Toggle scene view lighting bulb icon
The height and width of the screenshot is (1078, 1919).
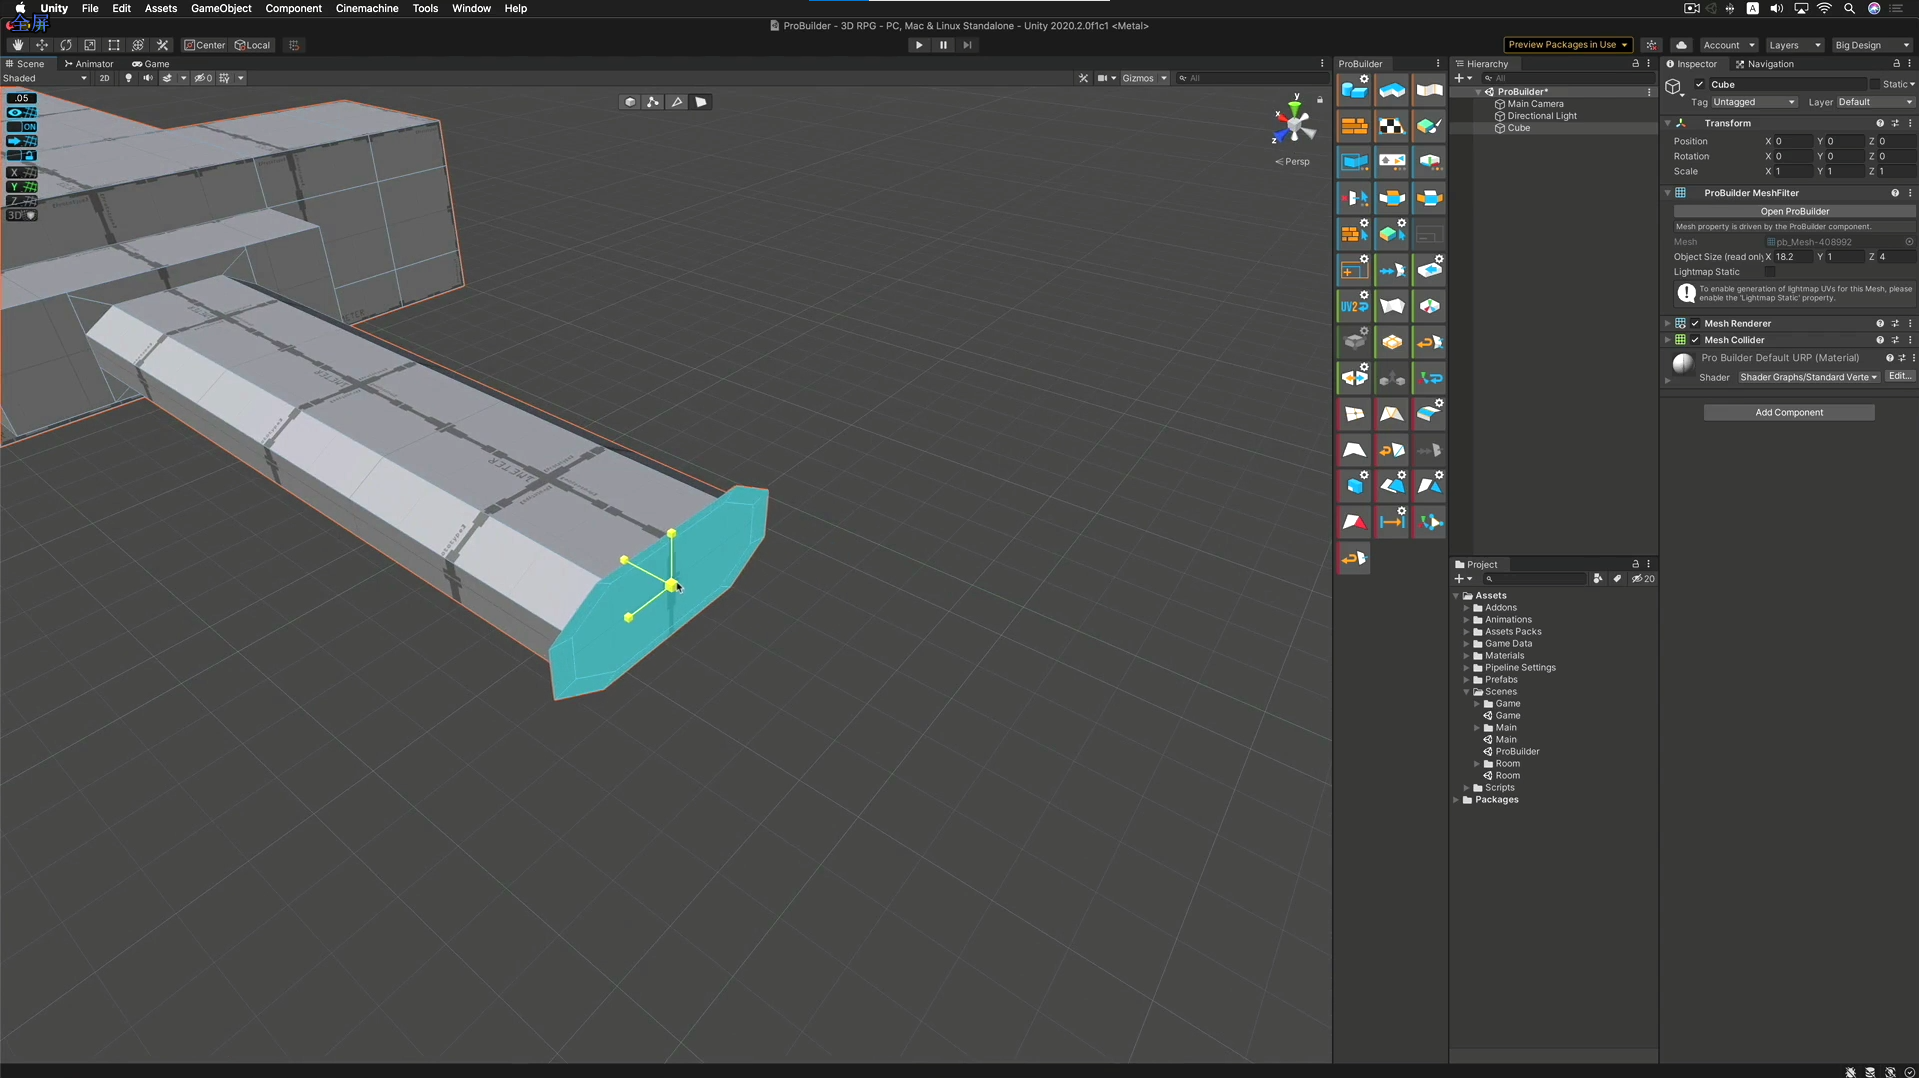click(128, 78)
